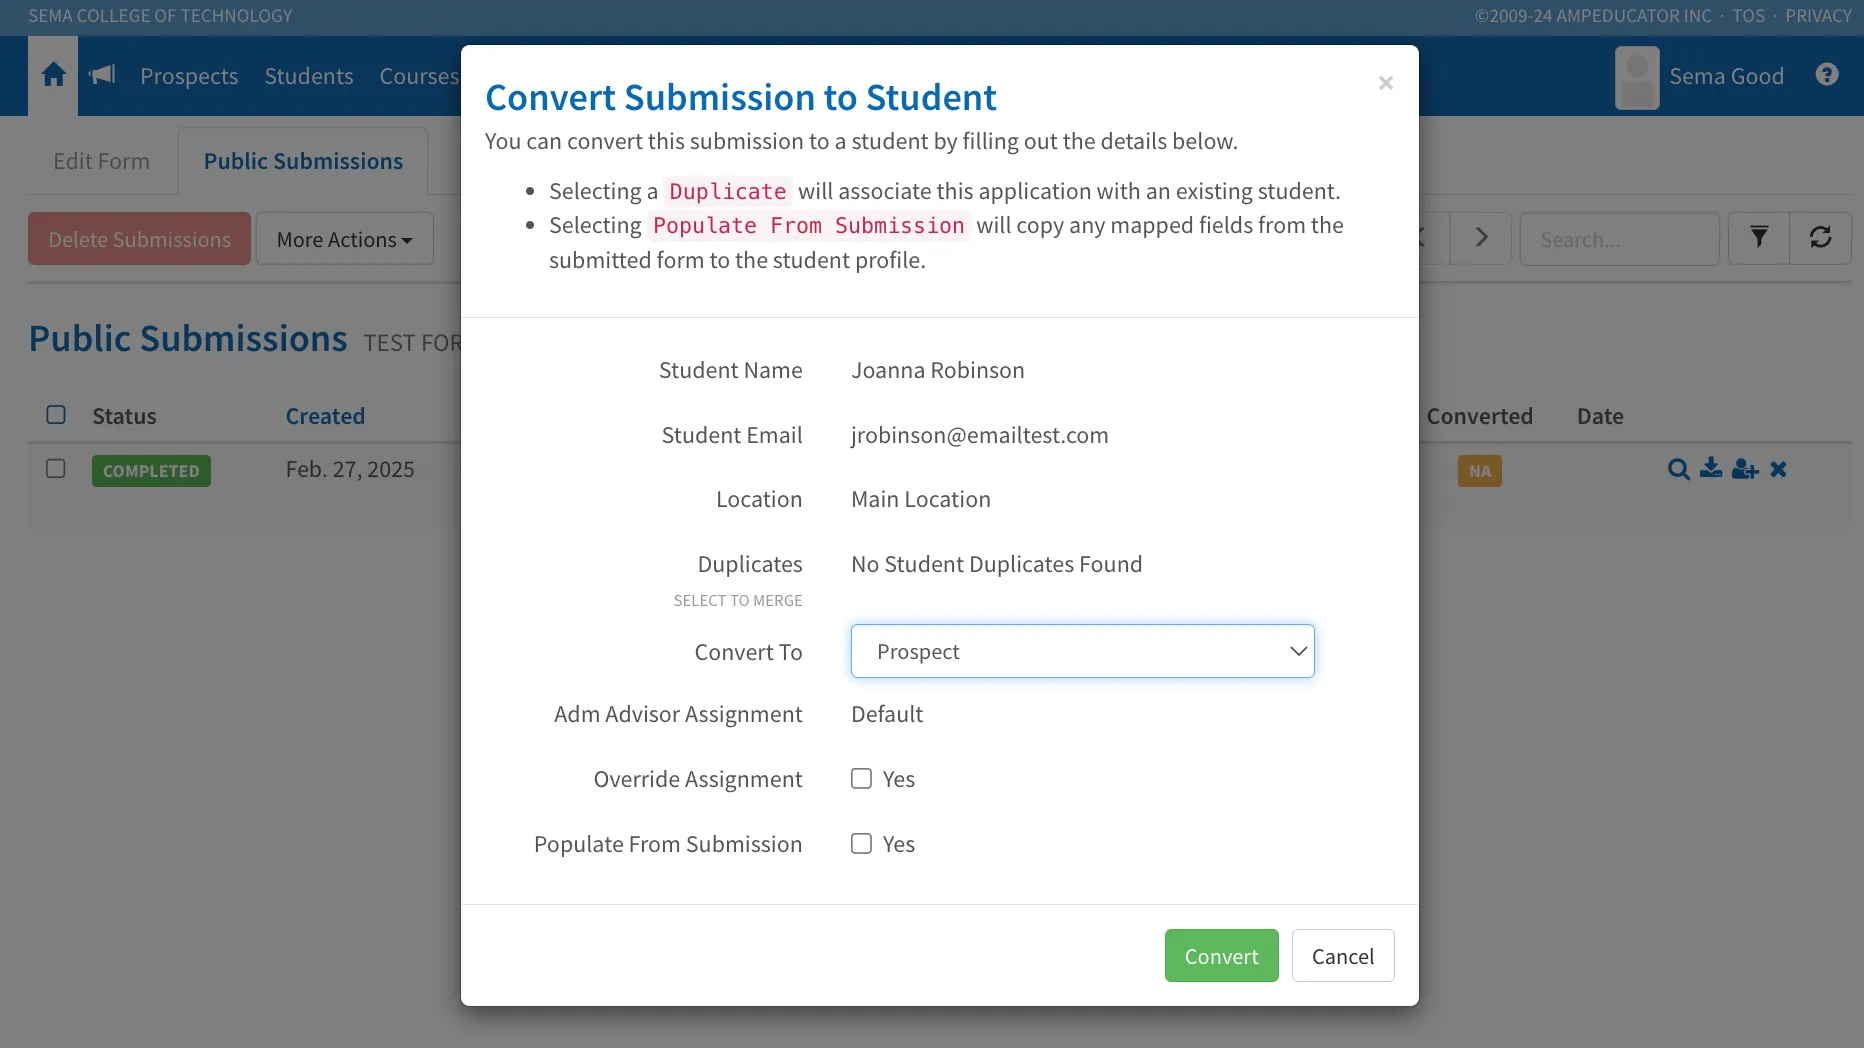The image size is (1864, 1048).
Task: Delete submission X icon in row
Action: (x=1778, y=469)
